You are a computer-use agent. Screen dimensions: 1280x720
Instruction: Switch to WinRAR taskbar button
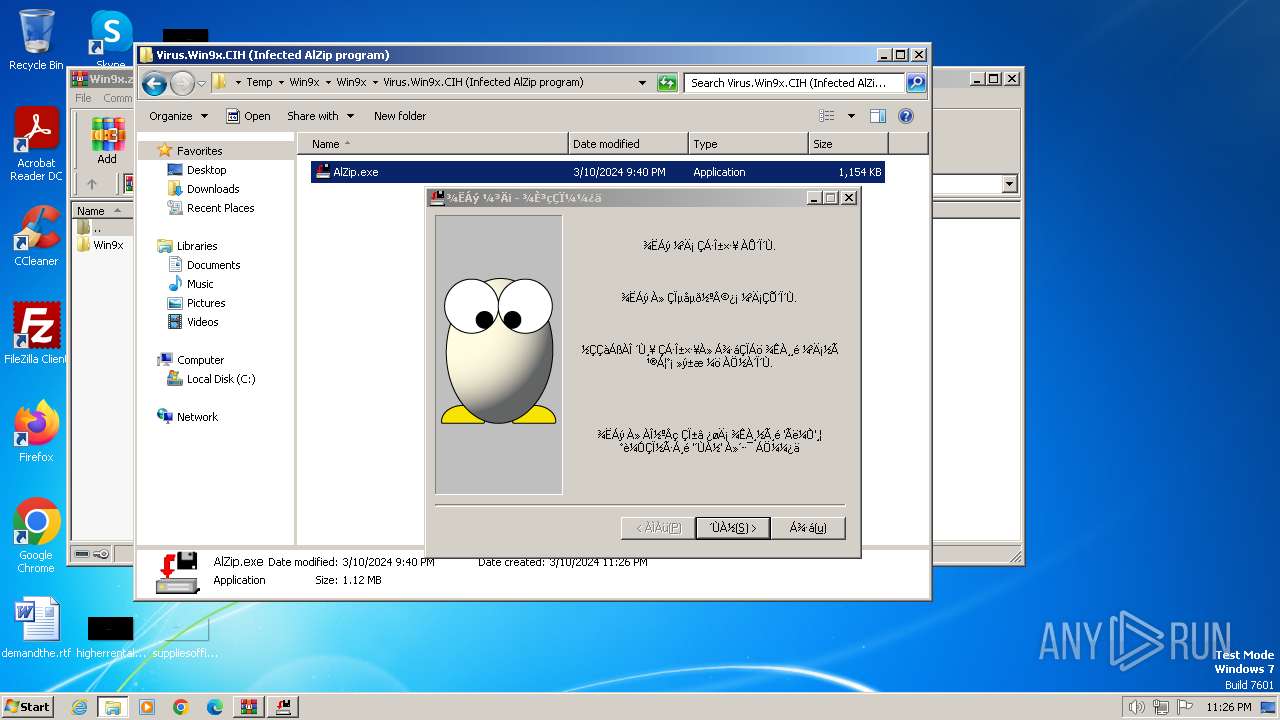pos(249,707)
